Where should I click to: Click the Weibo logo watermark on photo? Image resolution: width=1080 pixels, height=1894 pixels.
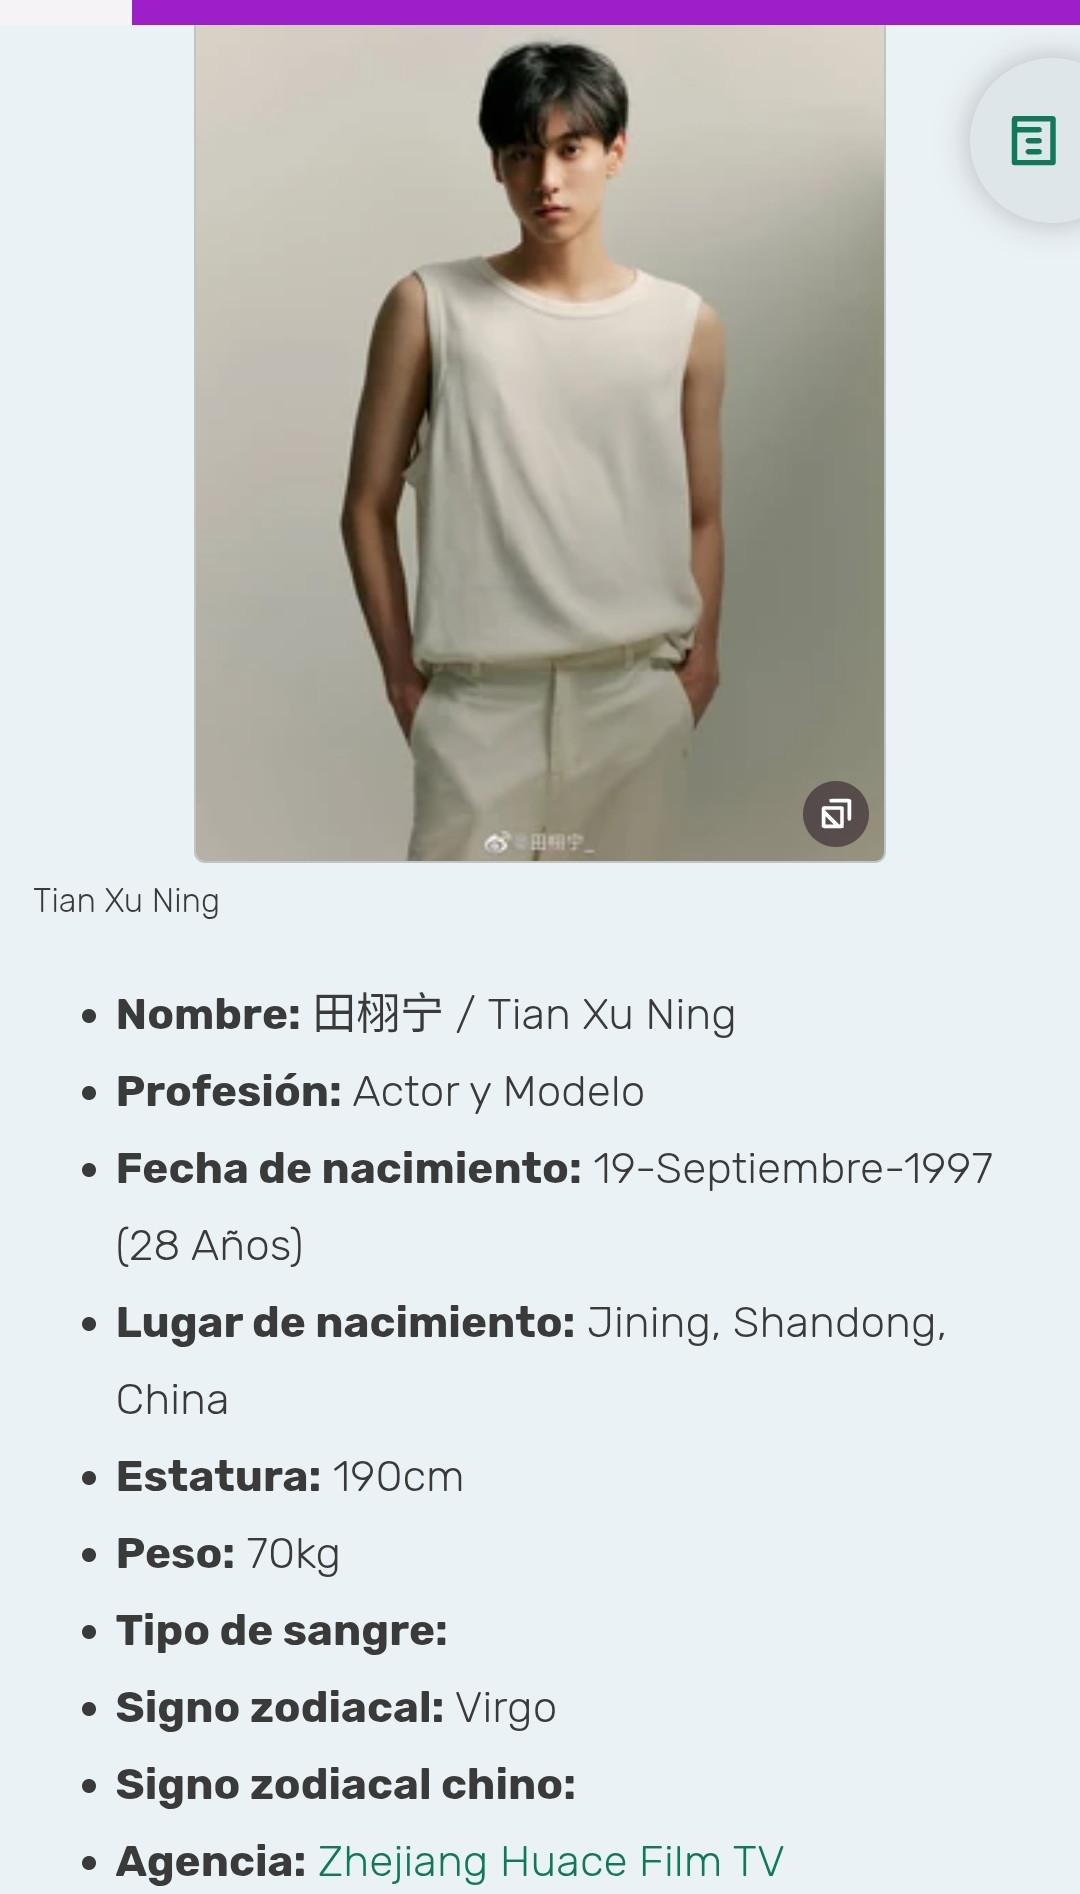point(497,842)
